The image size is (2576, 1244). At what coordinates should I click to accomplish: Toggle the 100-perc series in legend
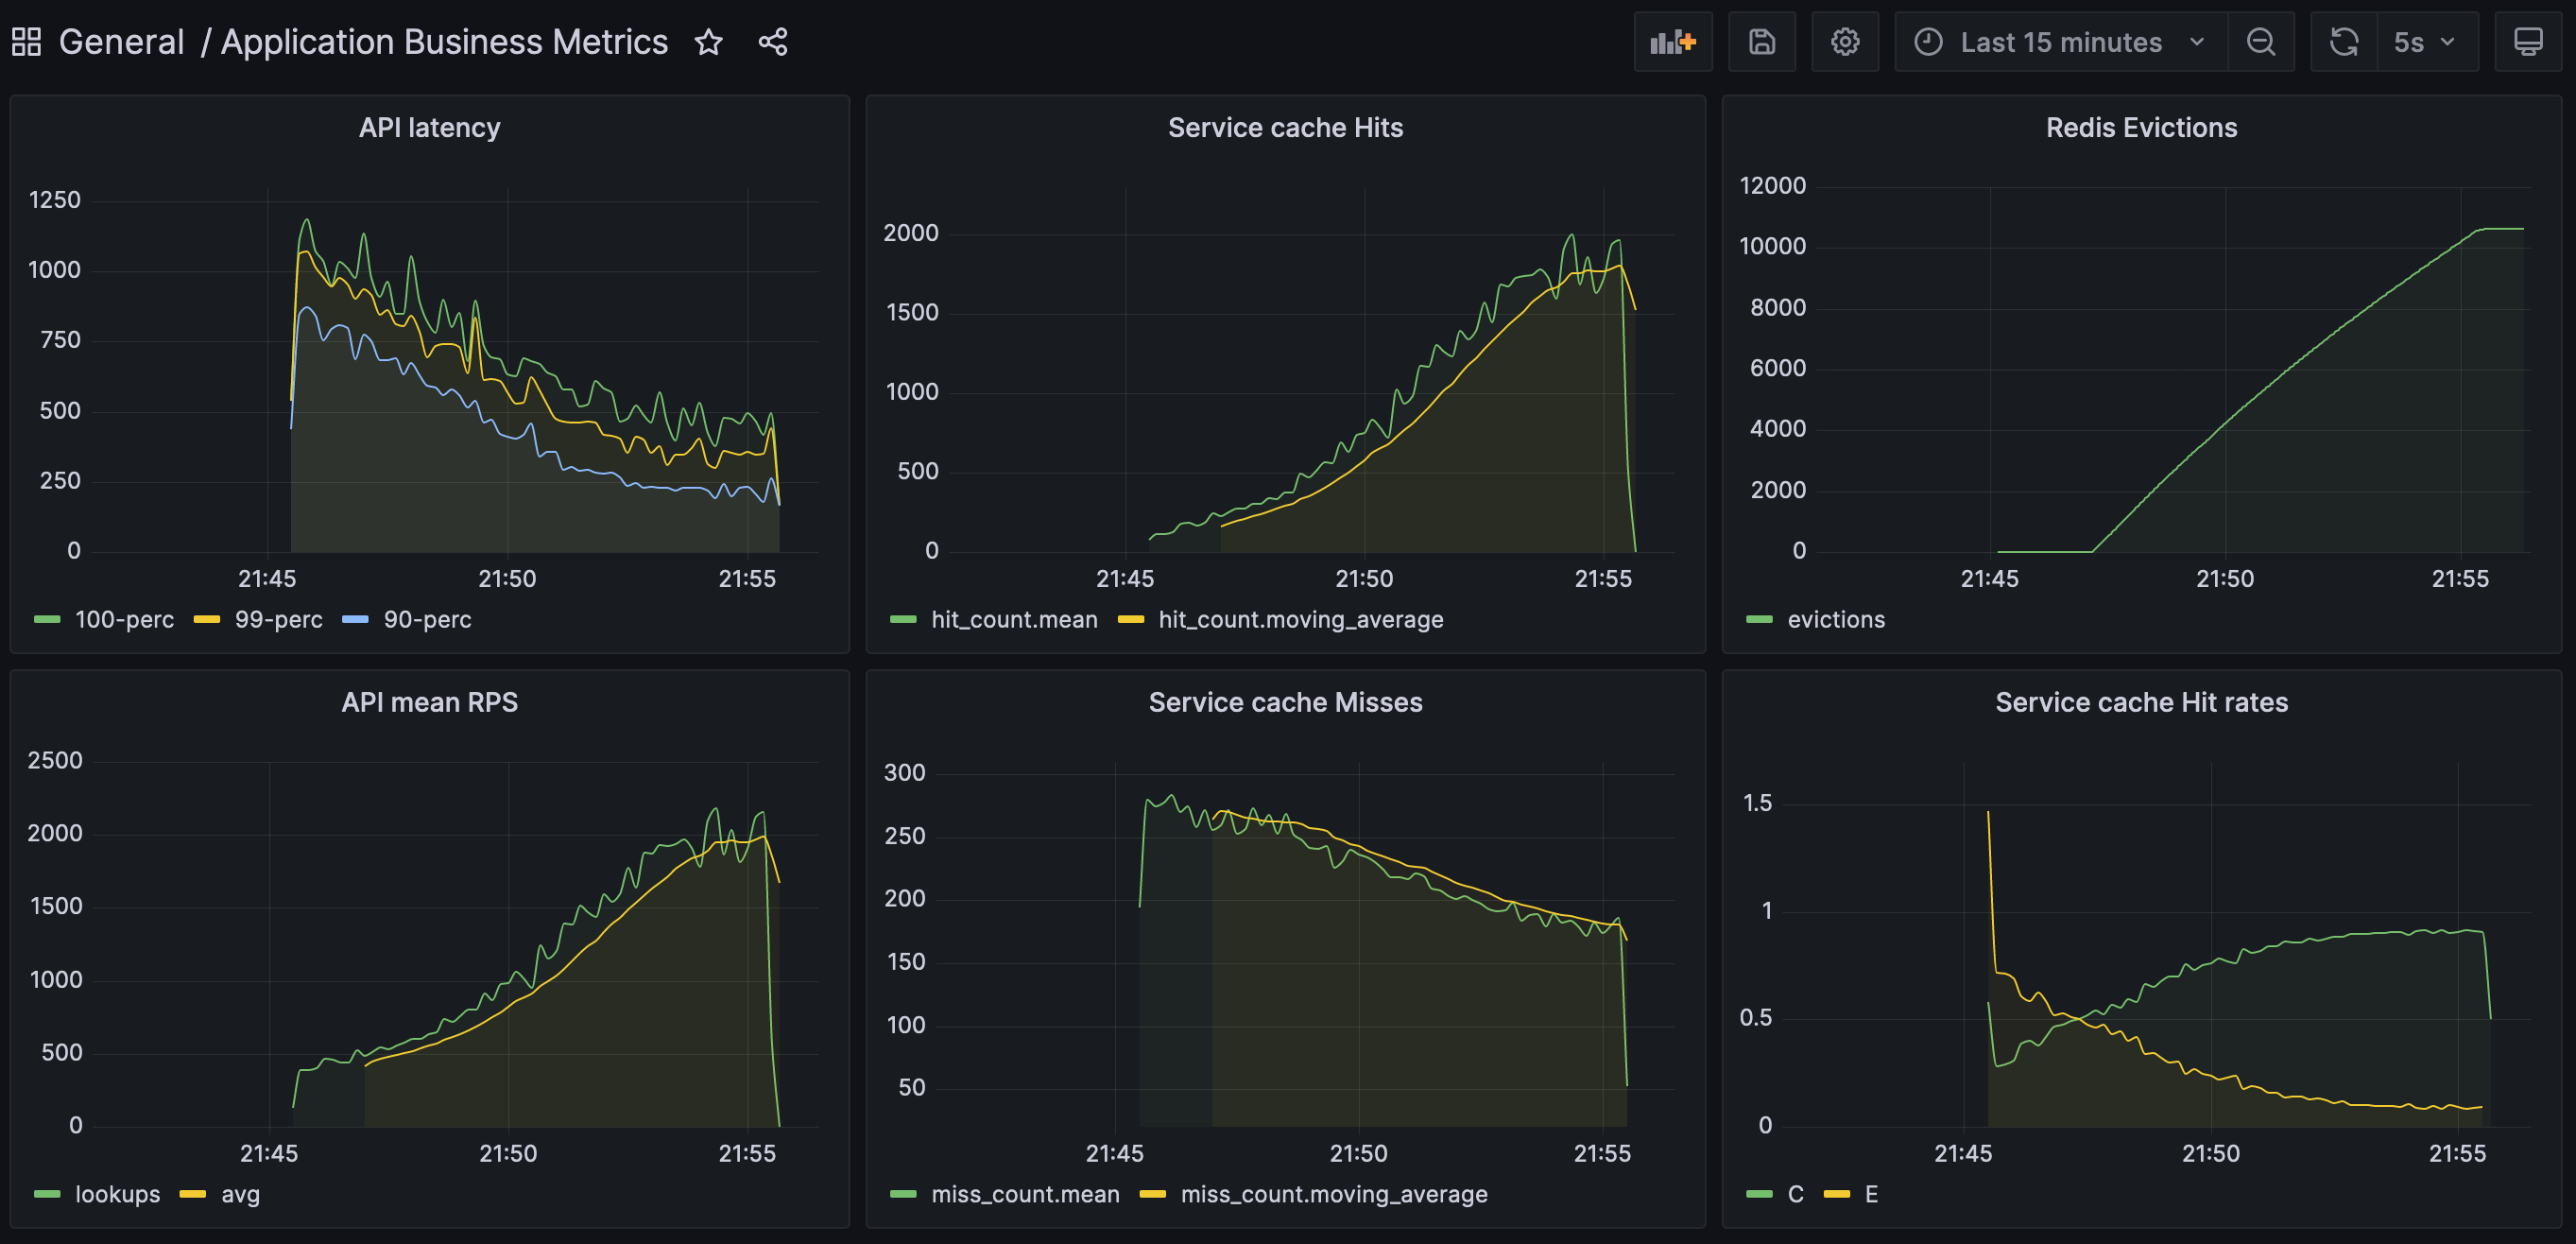(124, 620)
